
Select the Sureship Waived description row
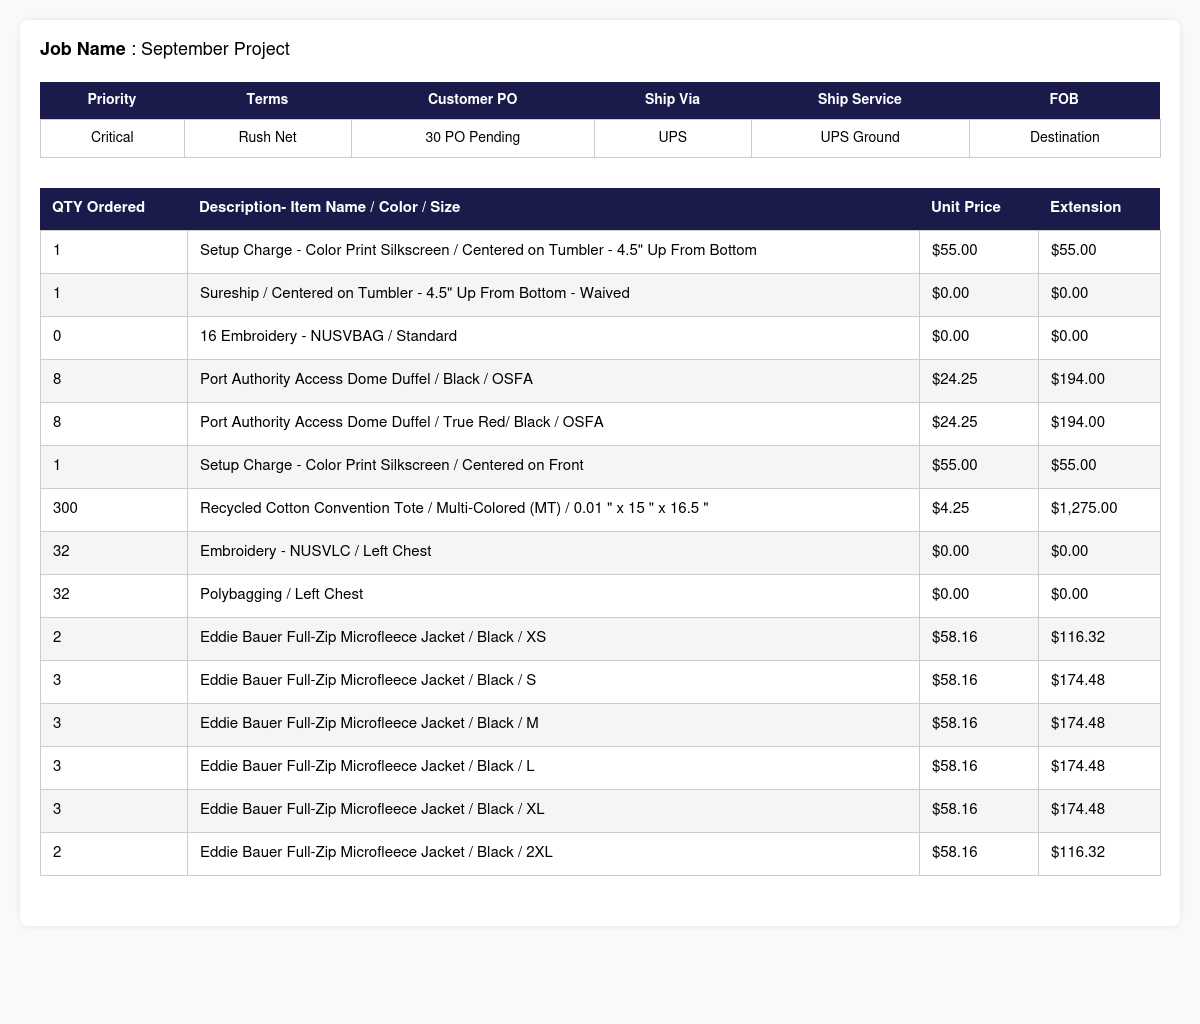pyautogui.click(x=600, y=294)
